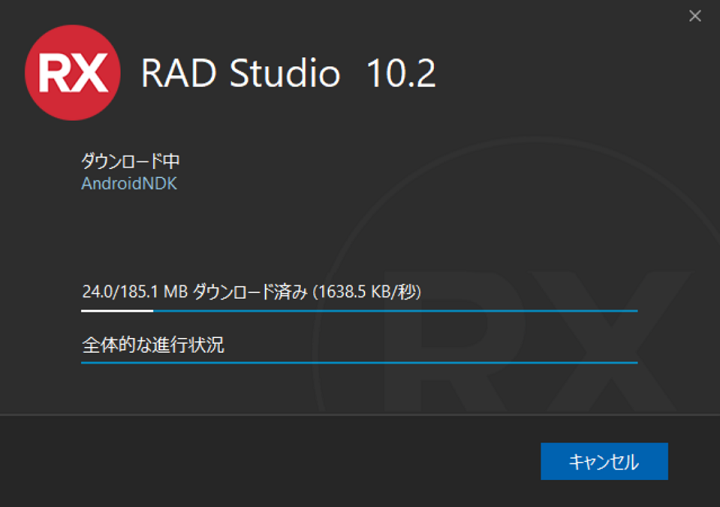Click the 24.0/185.1 MB download status text
Viewport: 720px width, 507px height.
[251, 292]
